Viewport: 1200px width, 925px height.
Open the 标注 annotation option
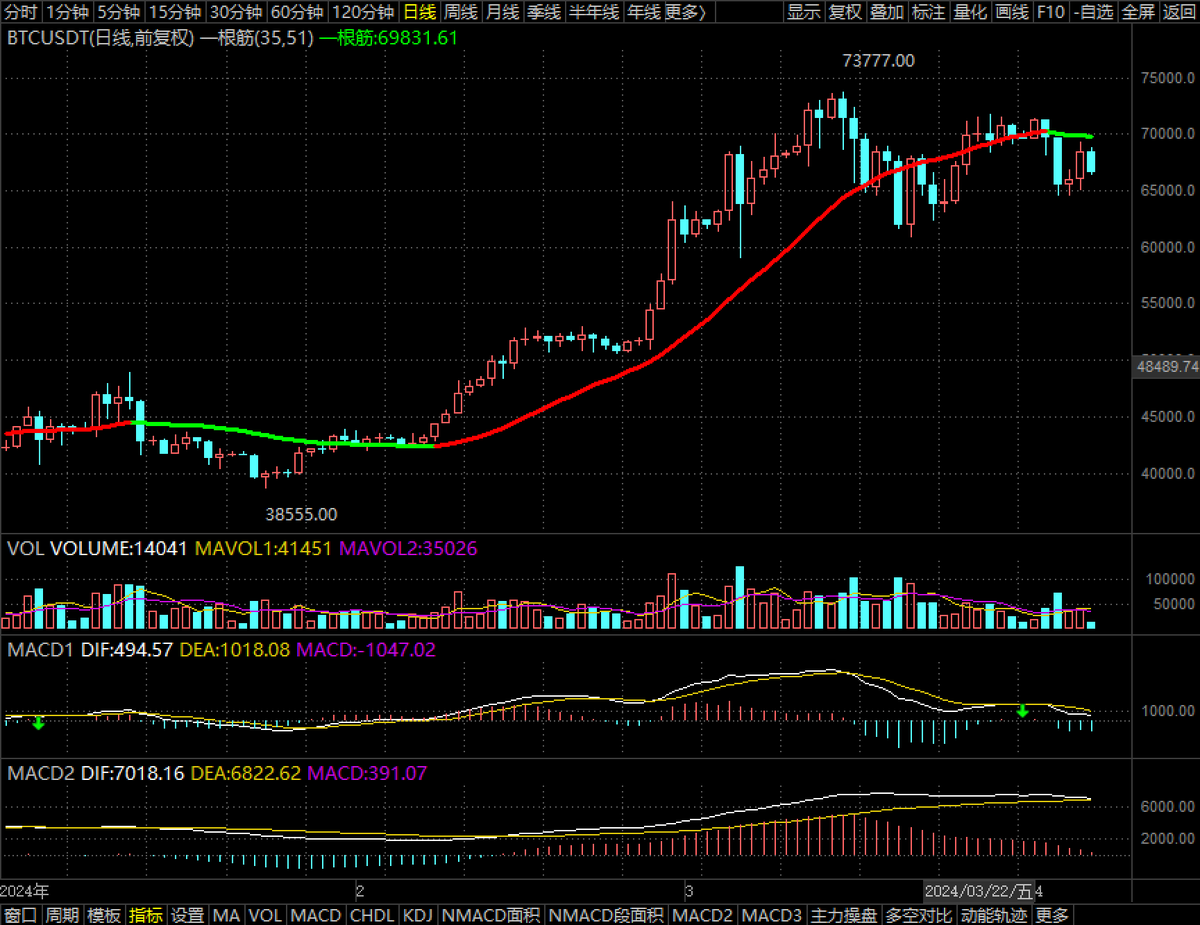(x=929, y=12)
